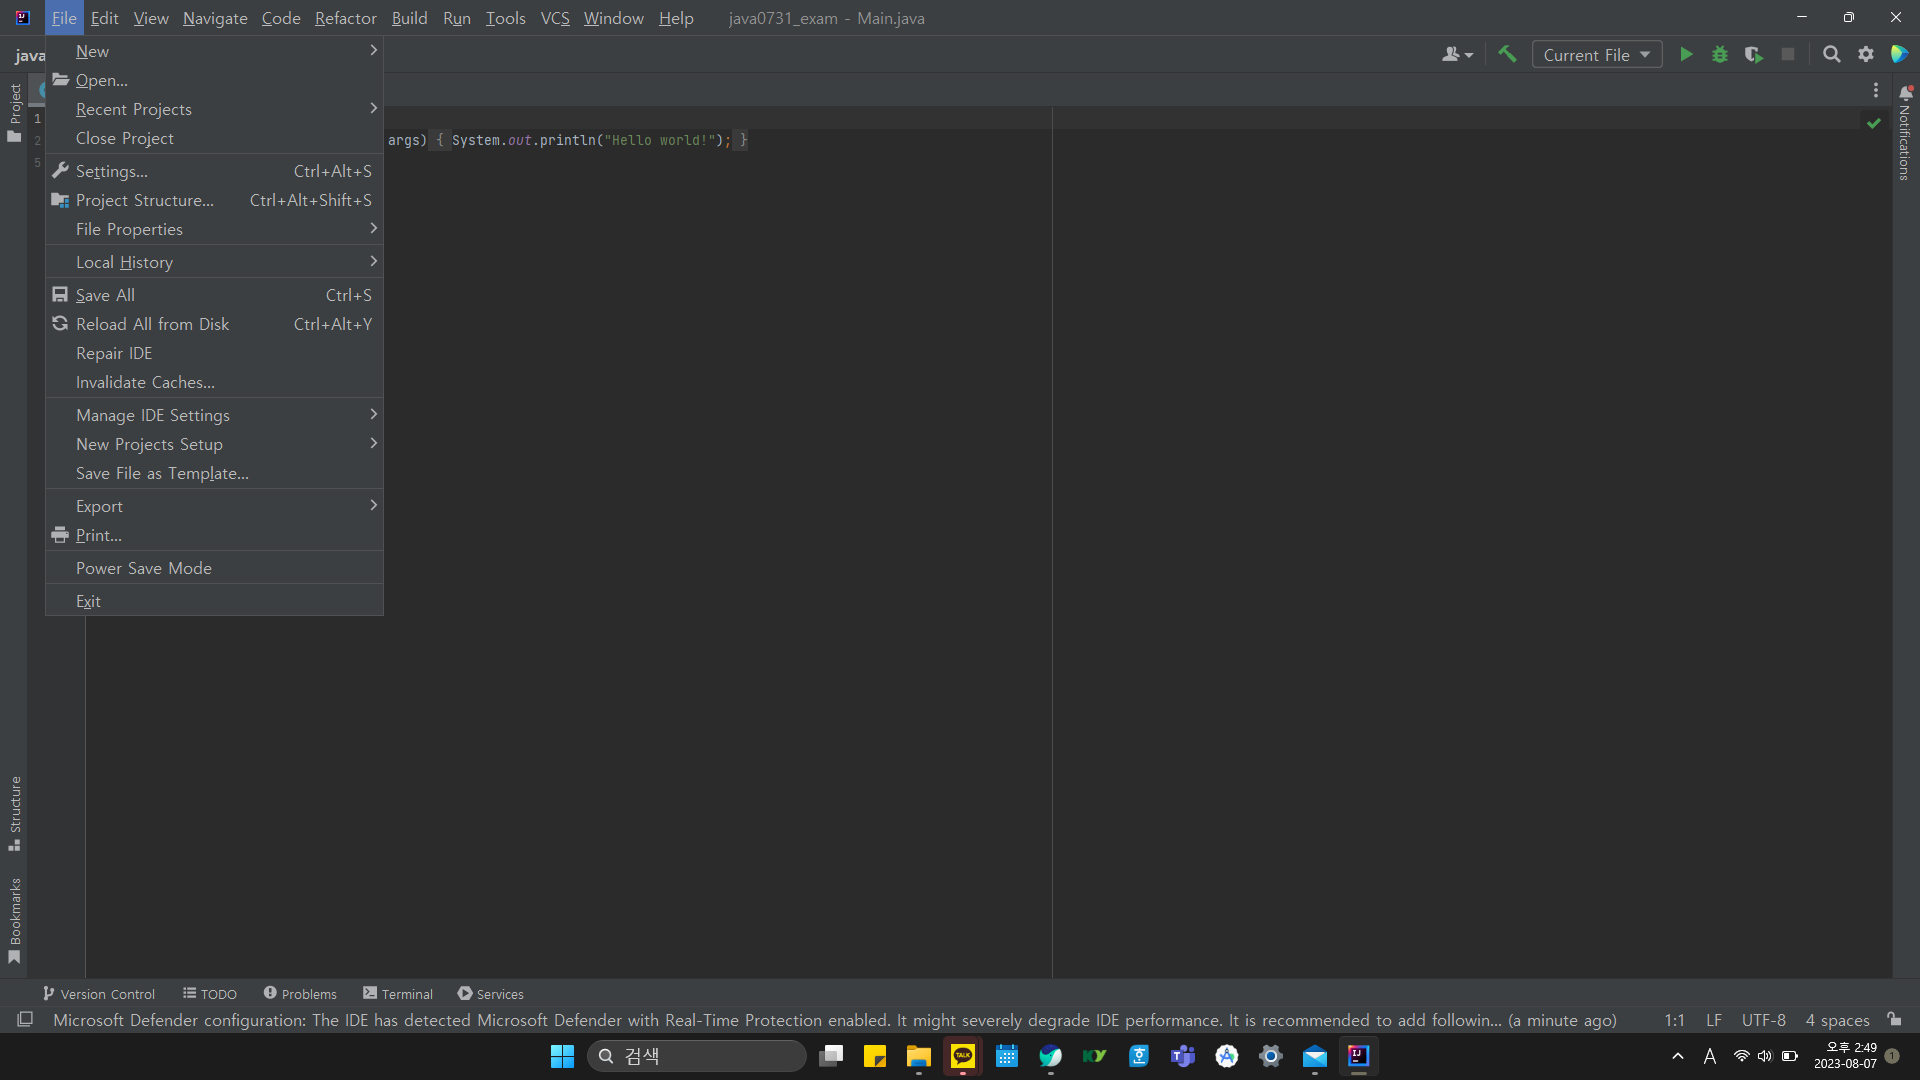This screenshot has width=1920, height=1080.
Task: Click the Build project hammer icon
Action: (1507, 55)
